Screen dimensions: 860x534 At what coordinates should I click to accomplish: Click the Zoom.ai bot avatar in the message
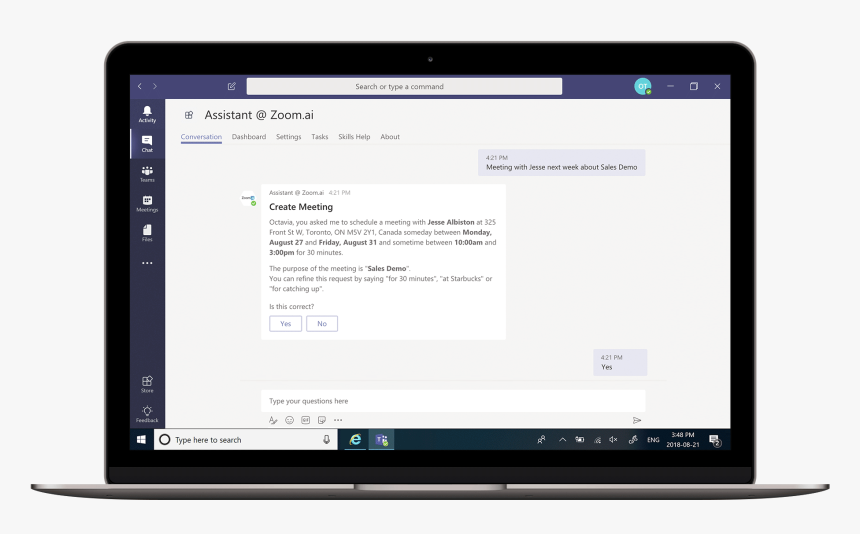248,198
